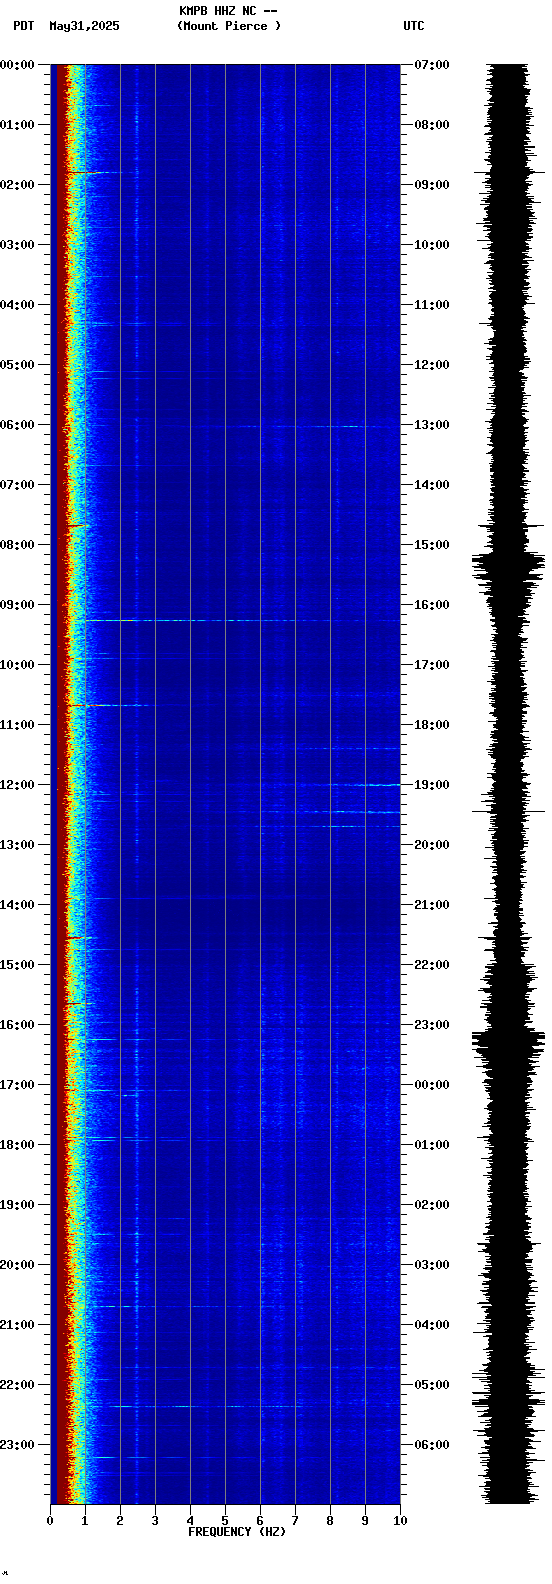This screenshot has height=1584, width=552.
Task: Click the 12:00 PDT time label on left axis
Action: click(x=17, y=785)
